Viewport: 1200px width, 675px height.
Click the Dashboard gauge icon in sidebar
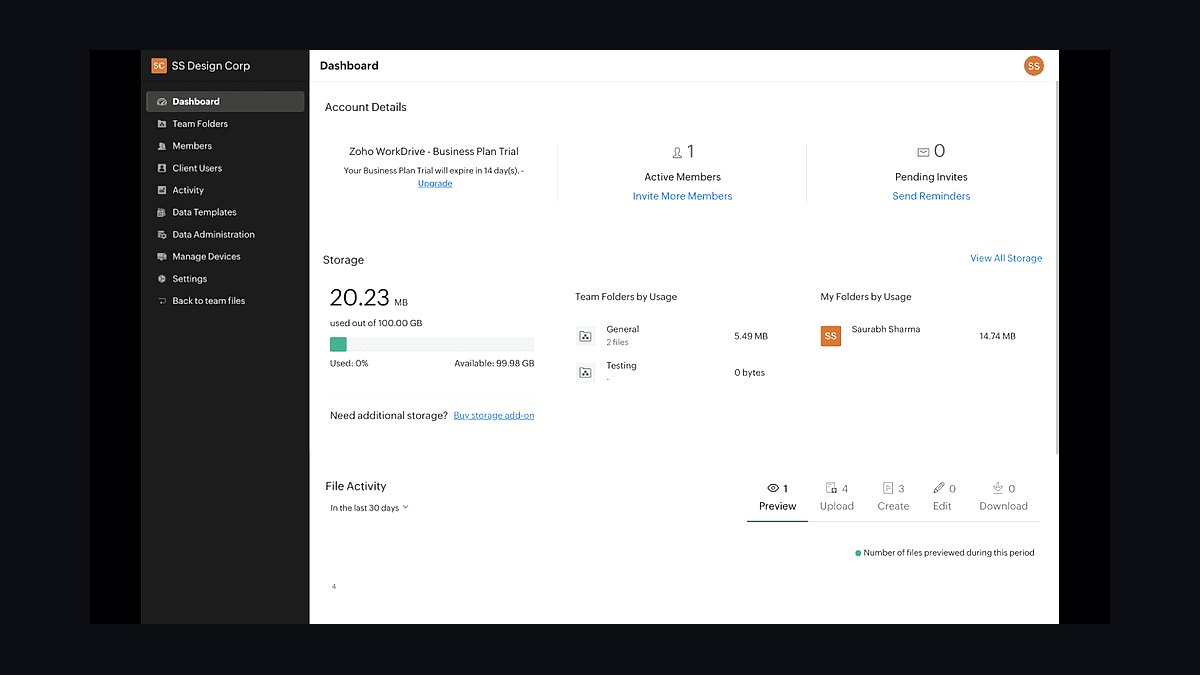point(162,102)
